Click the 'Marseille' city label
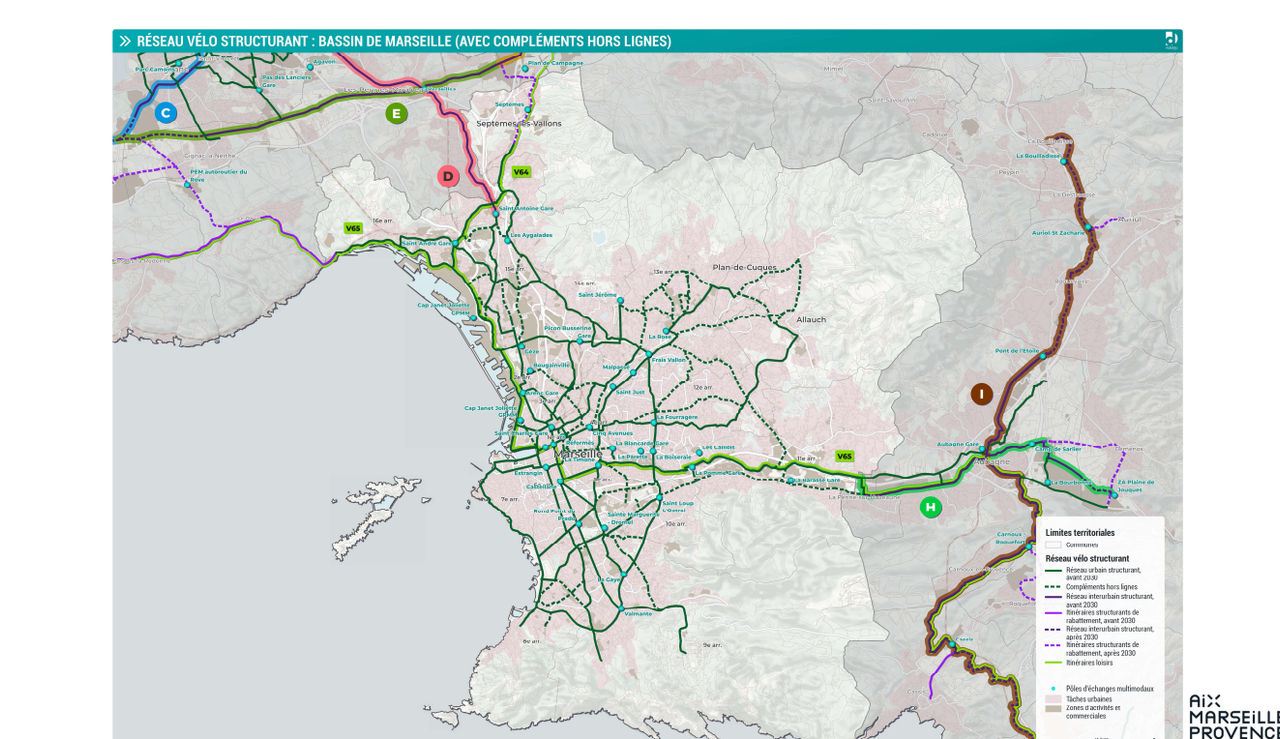The height and width of the screenshot is (739, 1280). pyautogui.click(x=578, y=453)
